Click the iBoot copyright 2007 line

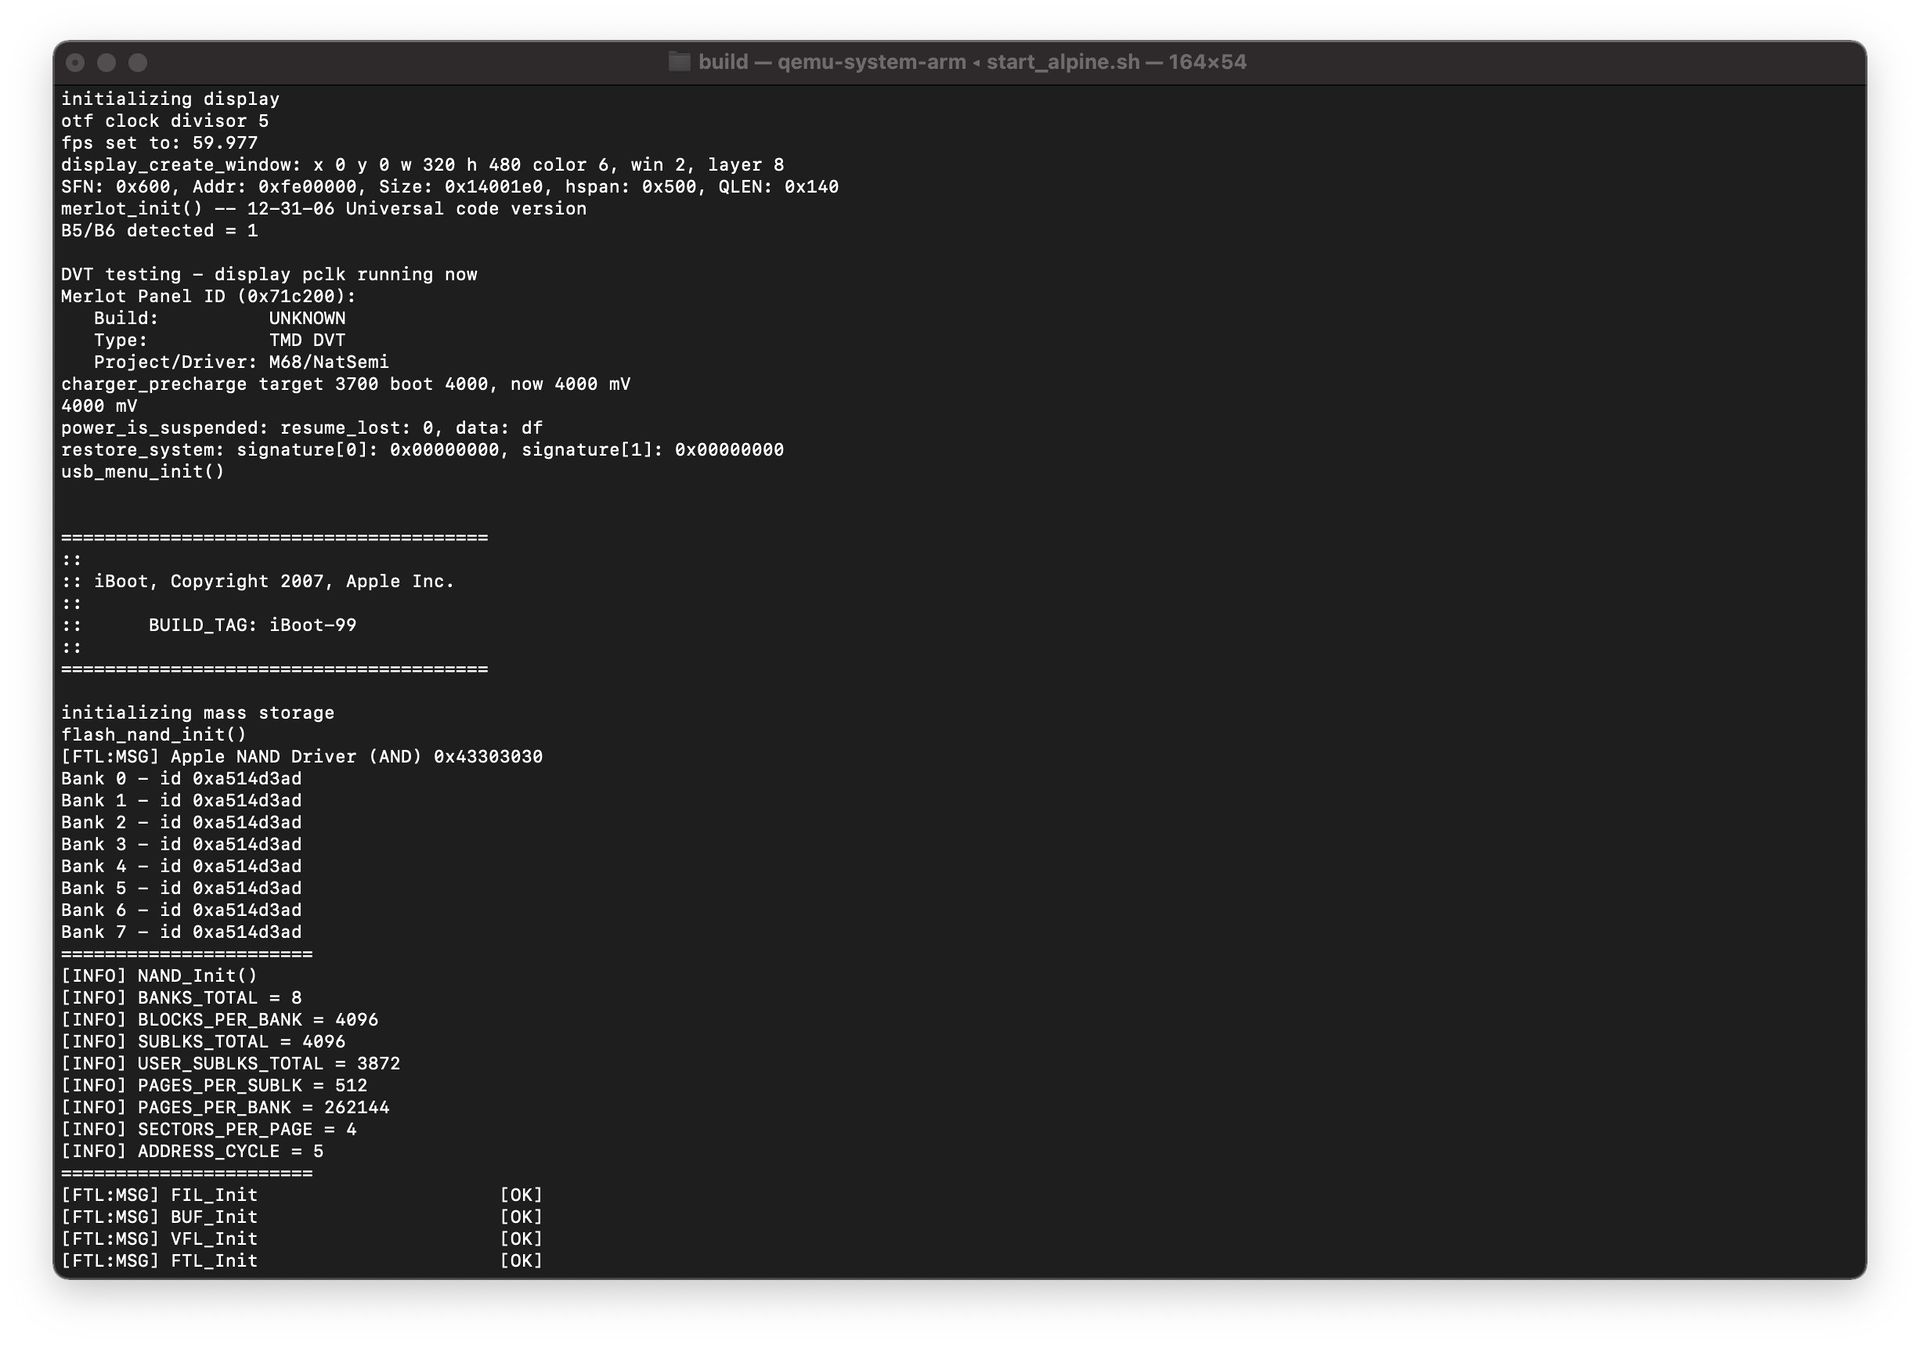(258, 582)
